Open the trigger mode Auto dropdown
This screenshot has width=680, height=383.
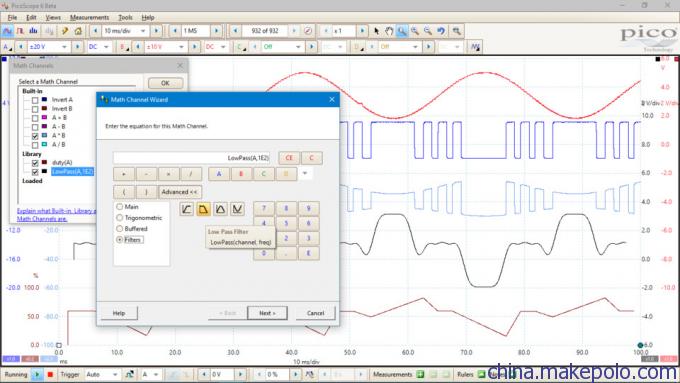point(115,374)
